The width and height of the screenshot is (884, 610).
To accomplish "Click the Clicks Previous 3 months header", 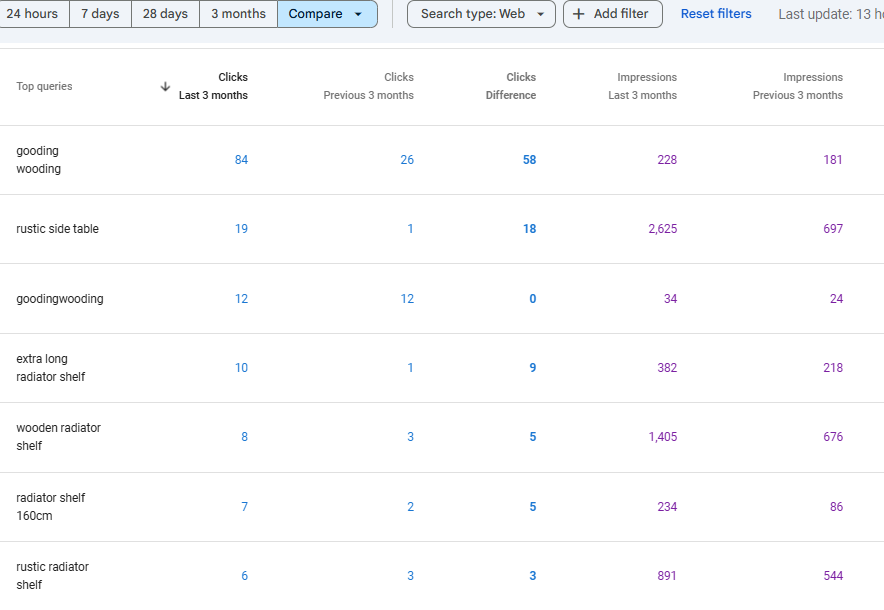I will [368, 86].
